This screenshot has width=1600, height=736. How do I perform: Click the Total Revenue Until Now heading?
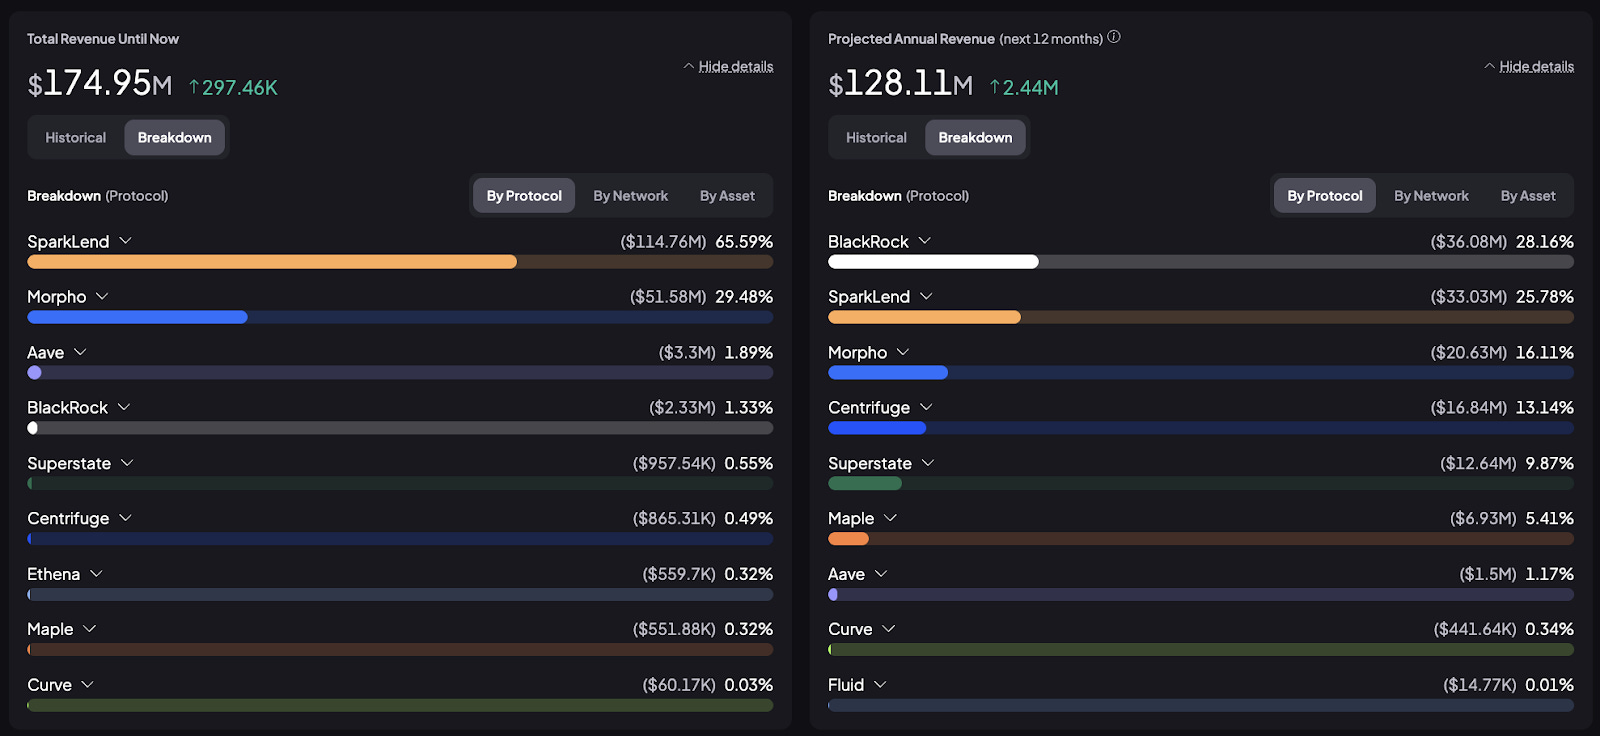pos(103,39)
